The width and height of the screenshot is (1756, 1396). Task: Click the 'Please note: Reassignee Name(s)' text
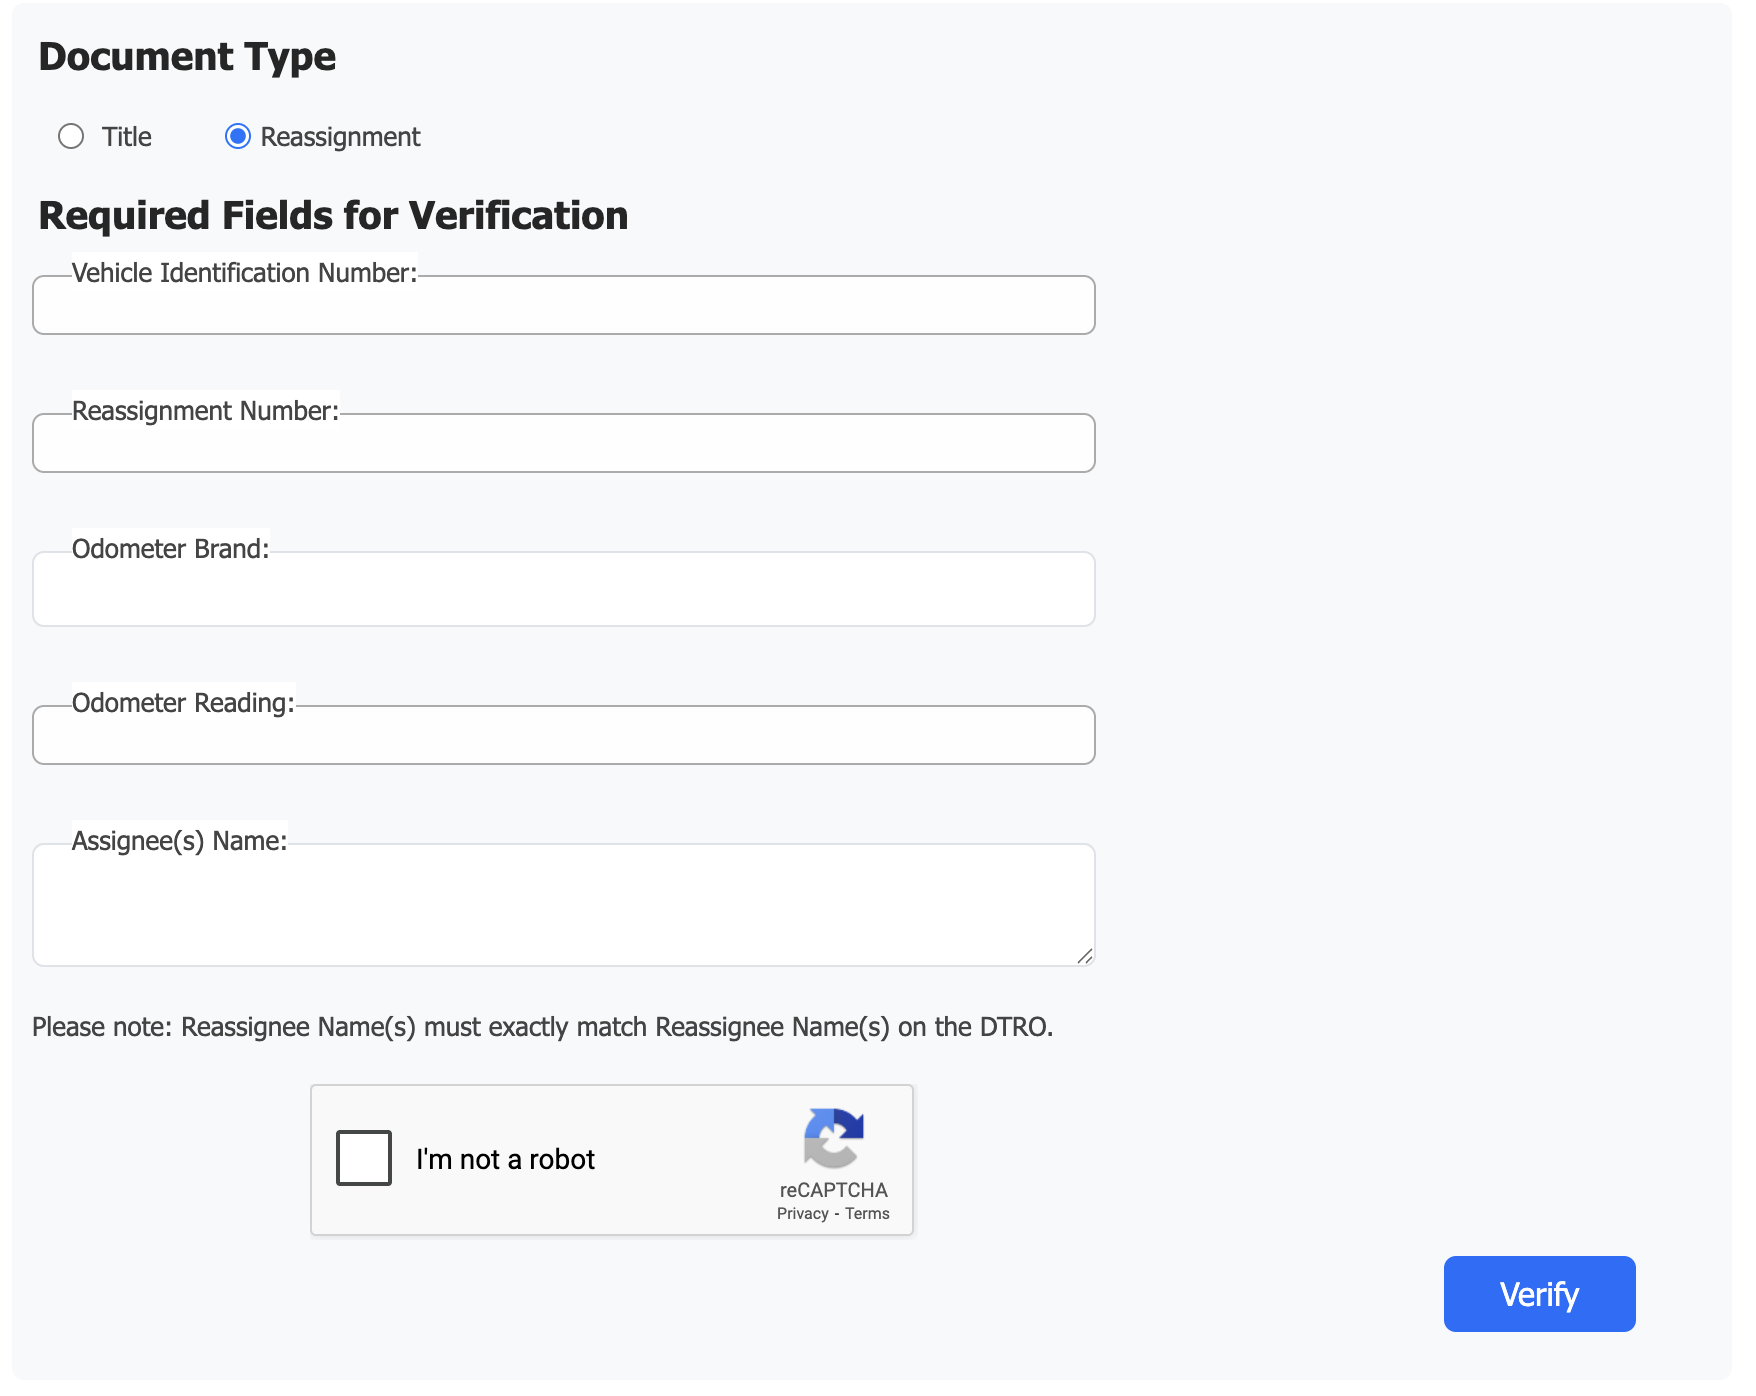pos(543,1027)
